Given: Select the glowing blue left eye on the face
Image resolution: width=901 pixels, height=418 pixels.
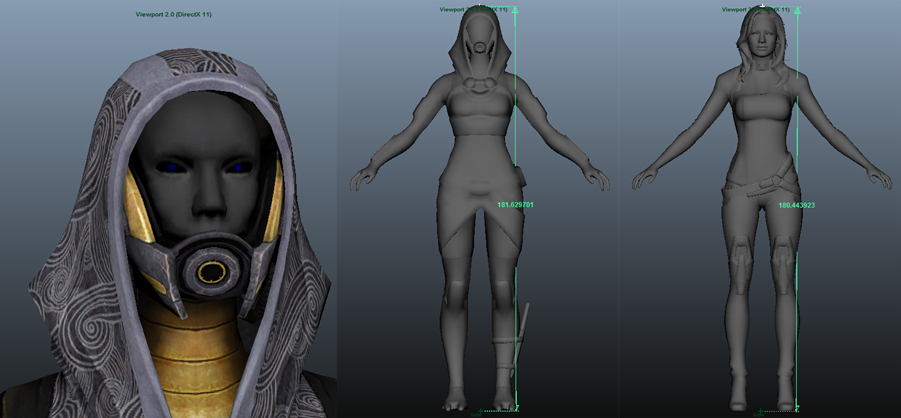Looking at the screenshot, I should click(x=170, y=167).
